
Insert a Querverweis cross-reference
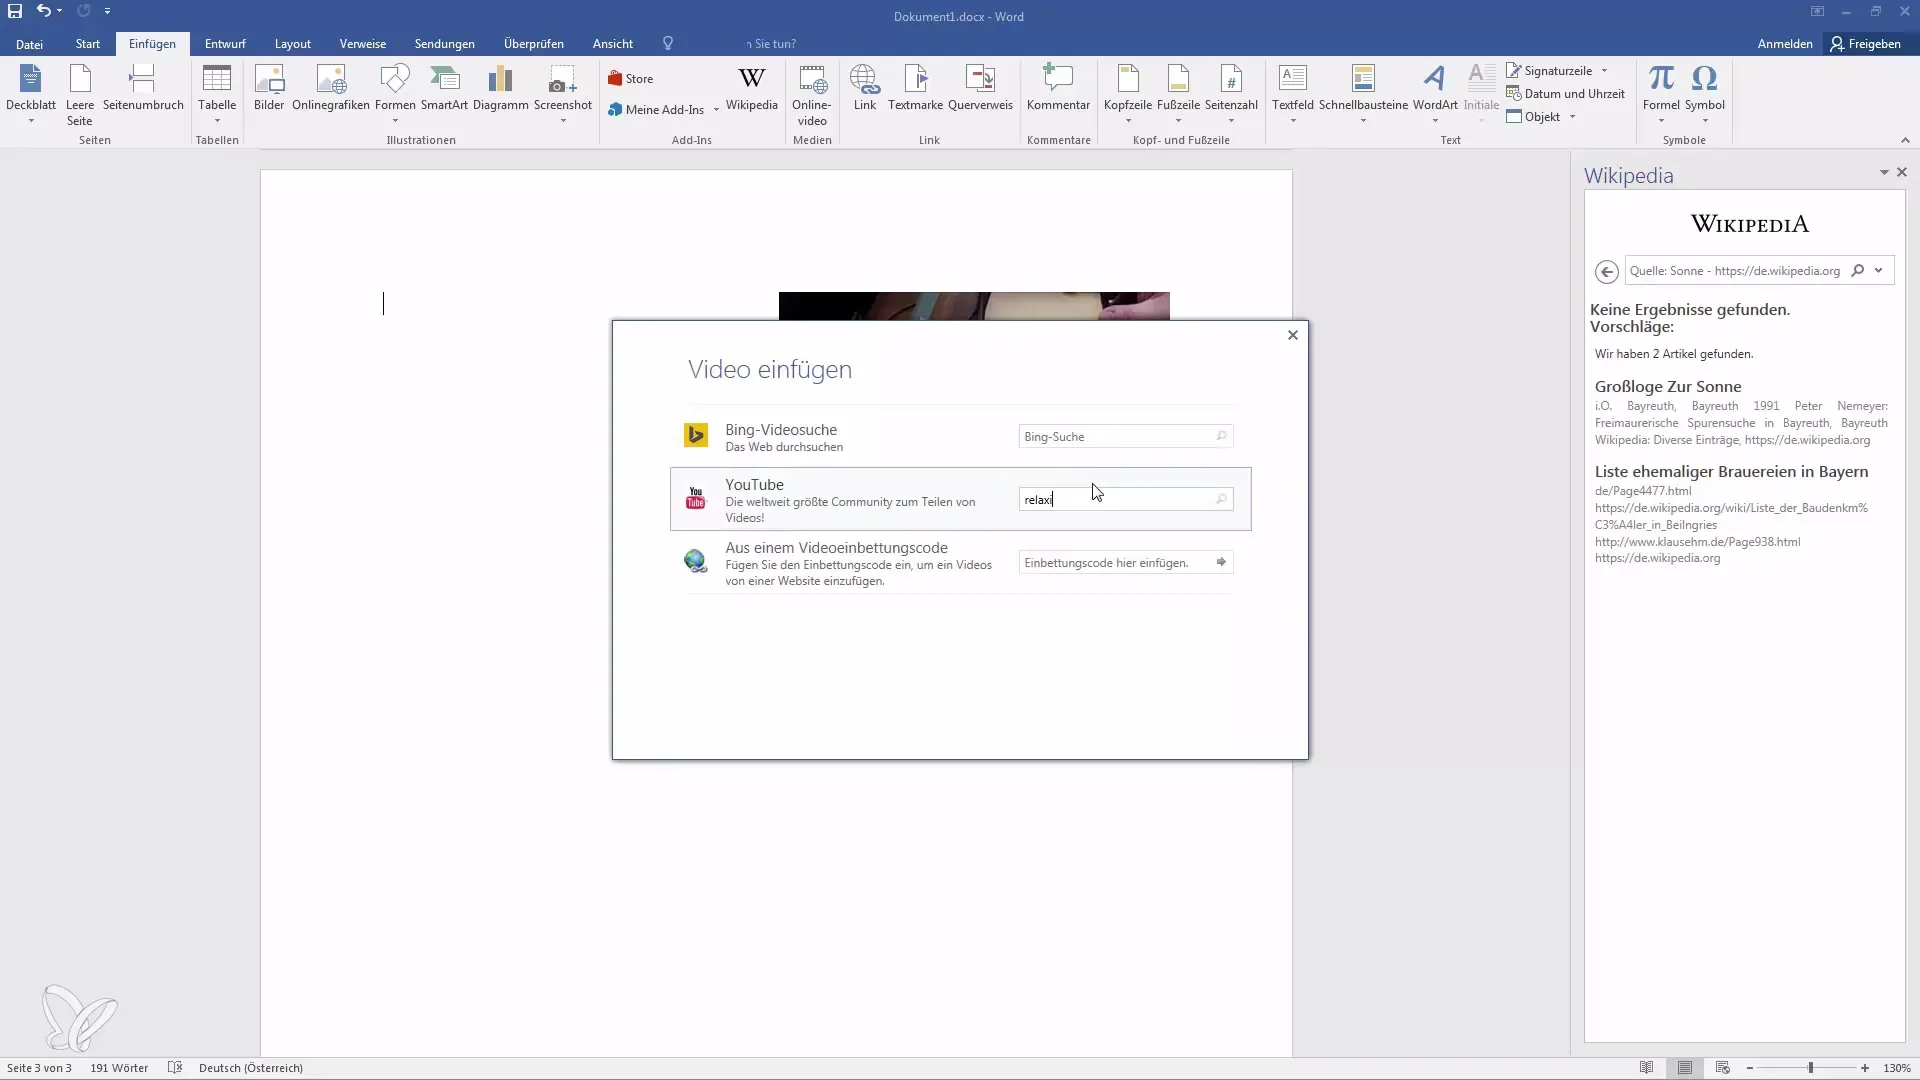click(980, 88)
